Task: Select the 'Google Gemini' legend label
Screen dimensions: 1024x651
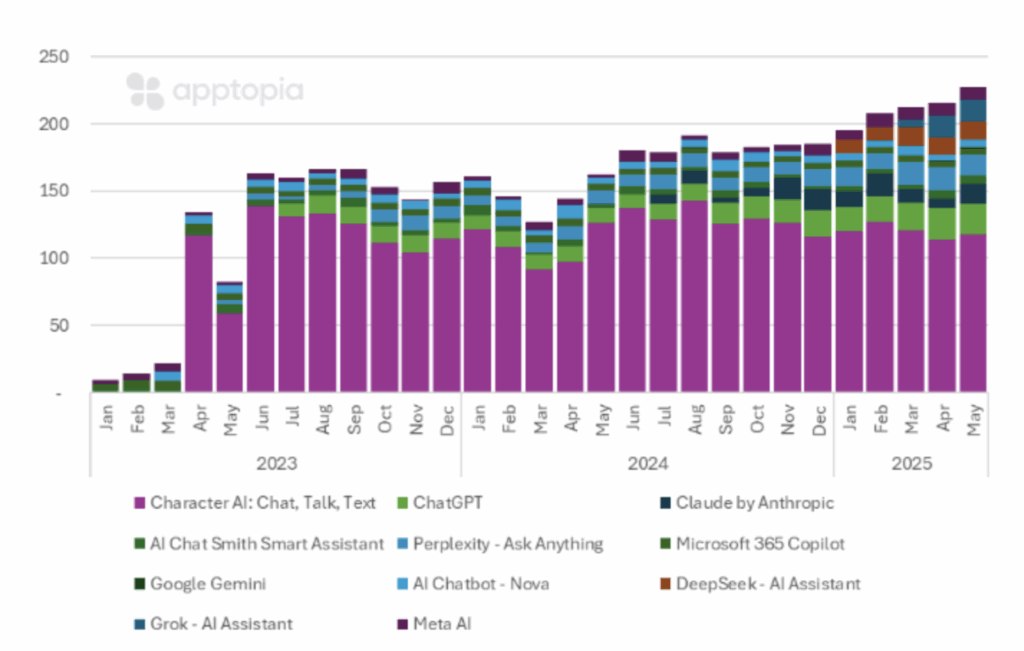Action: (208, 584)
